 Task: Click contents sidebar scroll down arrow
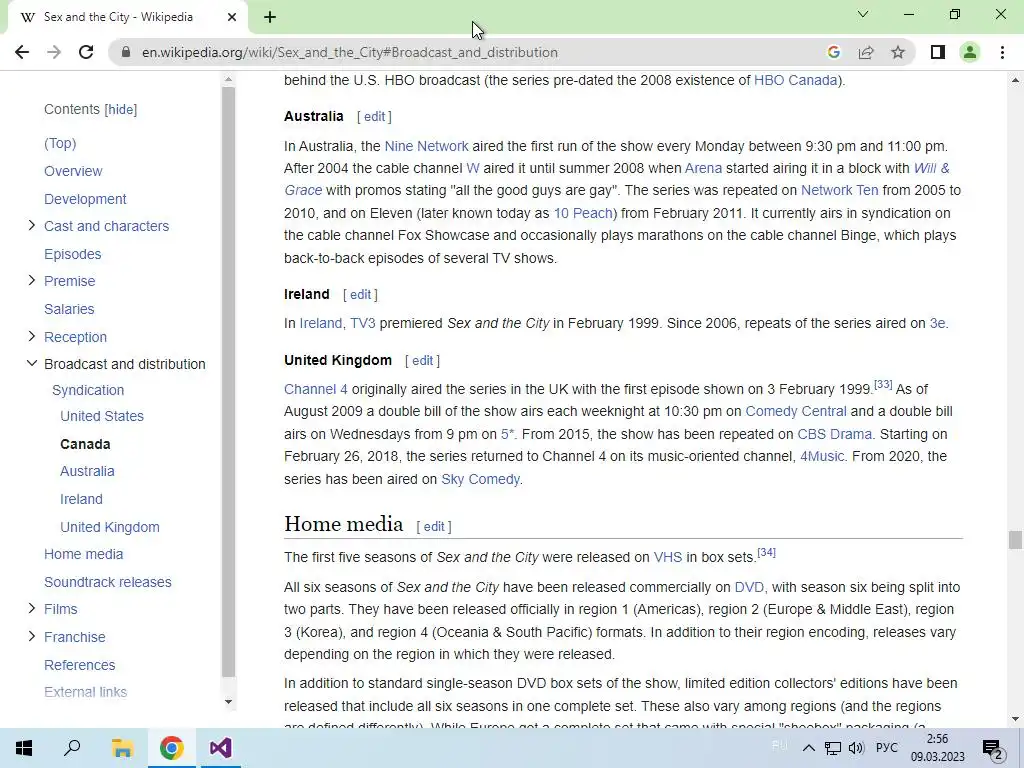pyautogui.click(x=228, y=702)
